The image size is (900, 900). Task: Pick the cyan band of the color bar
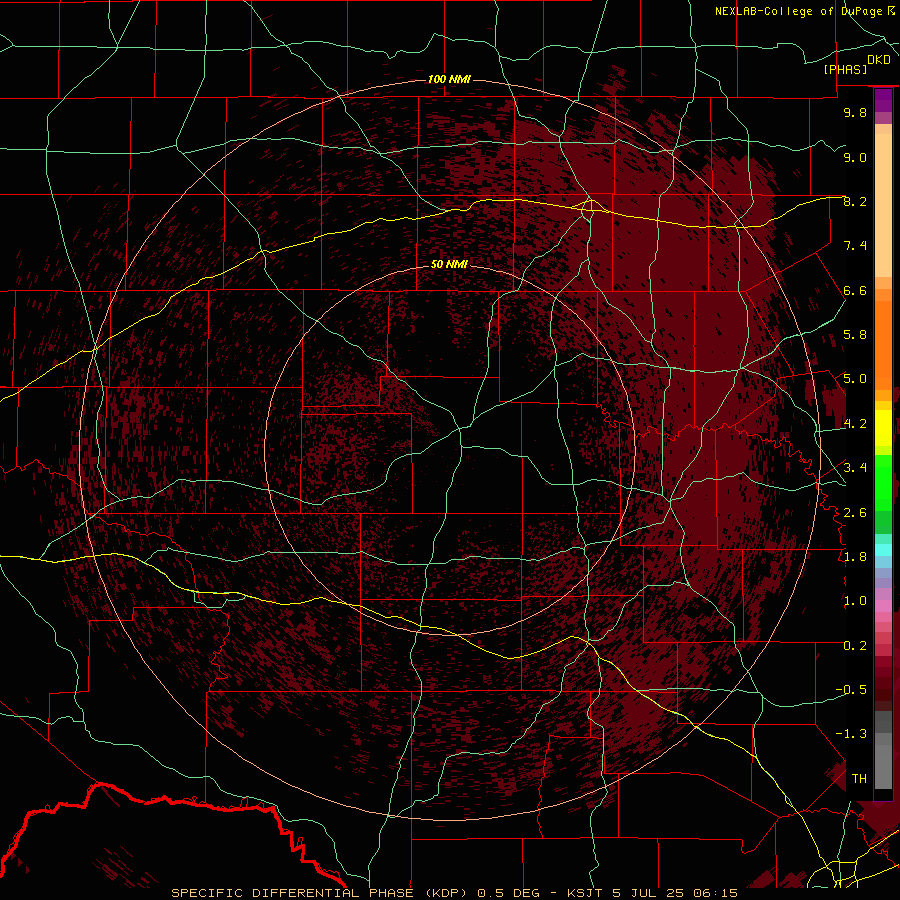tap(883, 550)
